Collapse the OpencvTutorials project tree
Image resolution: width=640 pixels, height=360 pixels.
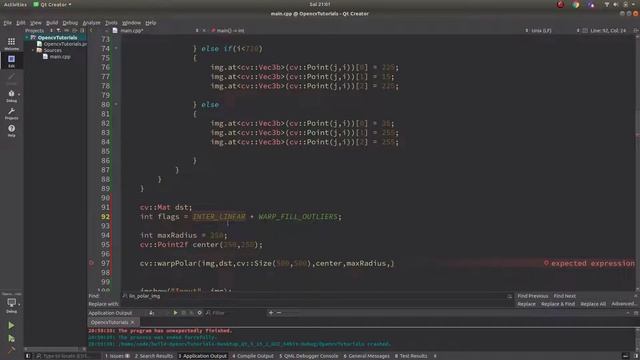27,37
